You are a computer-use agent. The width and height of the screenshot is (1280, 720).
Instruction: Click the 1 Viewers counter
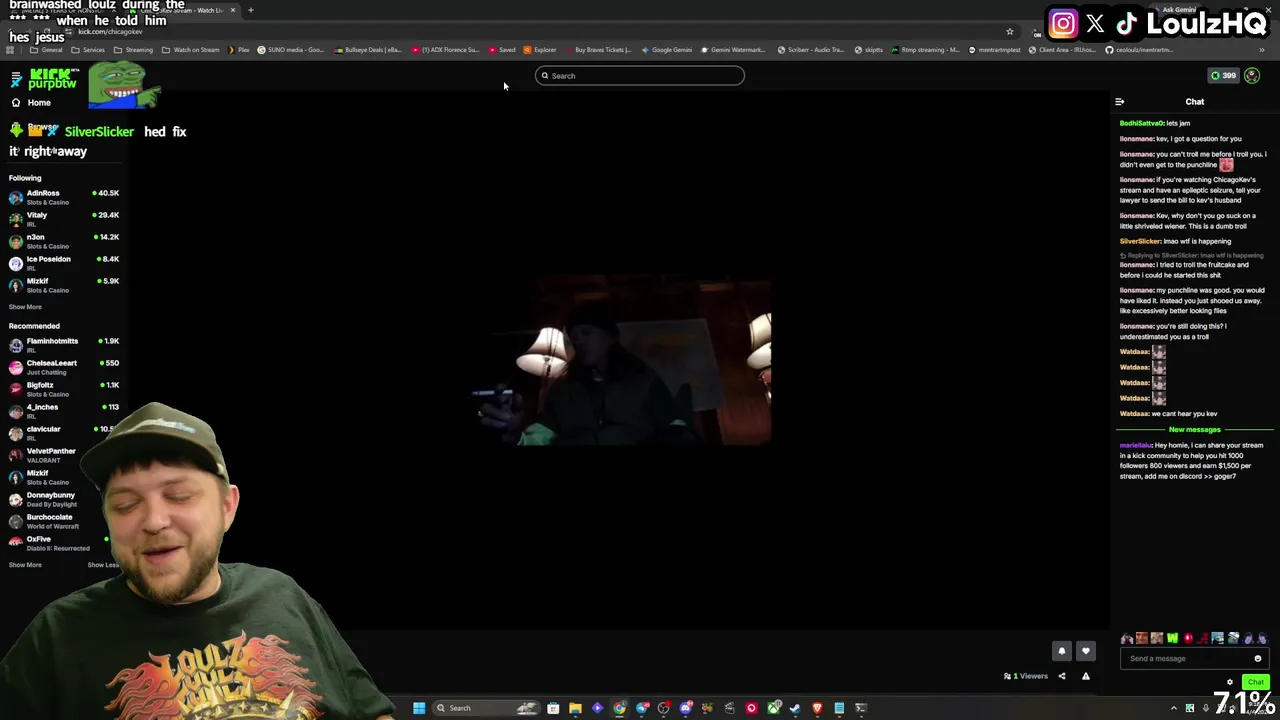[1026, 676]
